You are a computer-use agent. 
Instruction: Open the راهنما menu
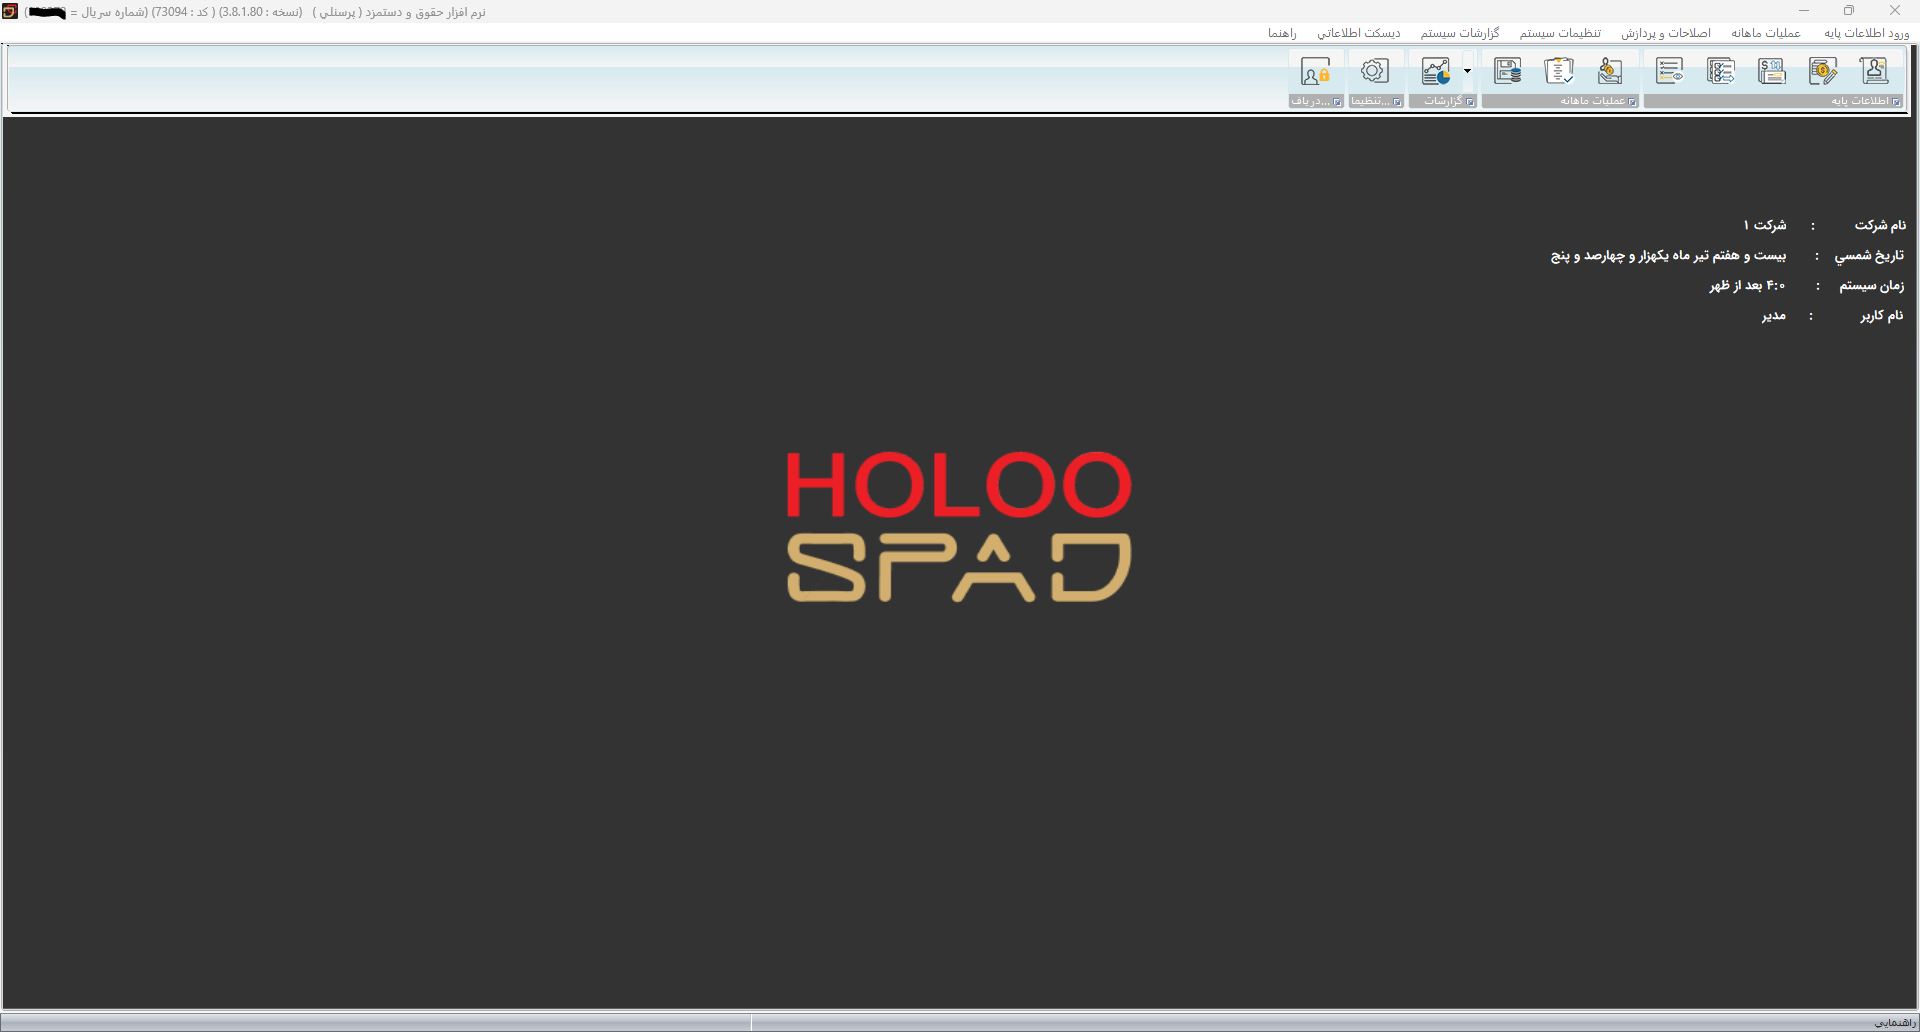(1282, 33)
